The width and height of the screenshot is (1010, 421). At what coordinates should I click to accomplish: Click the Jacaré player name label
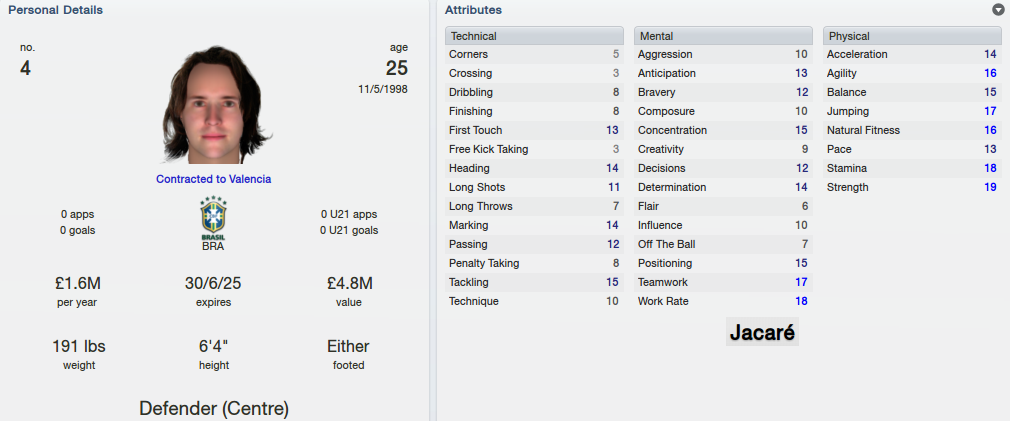pos(762,332)
